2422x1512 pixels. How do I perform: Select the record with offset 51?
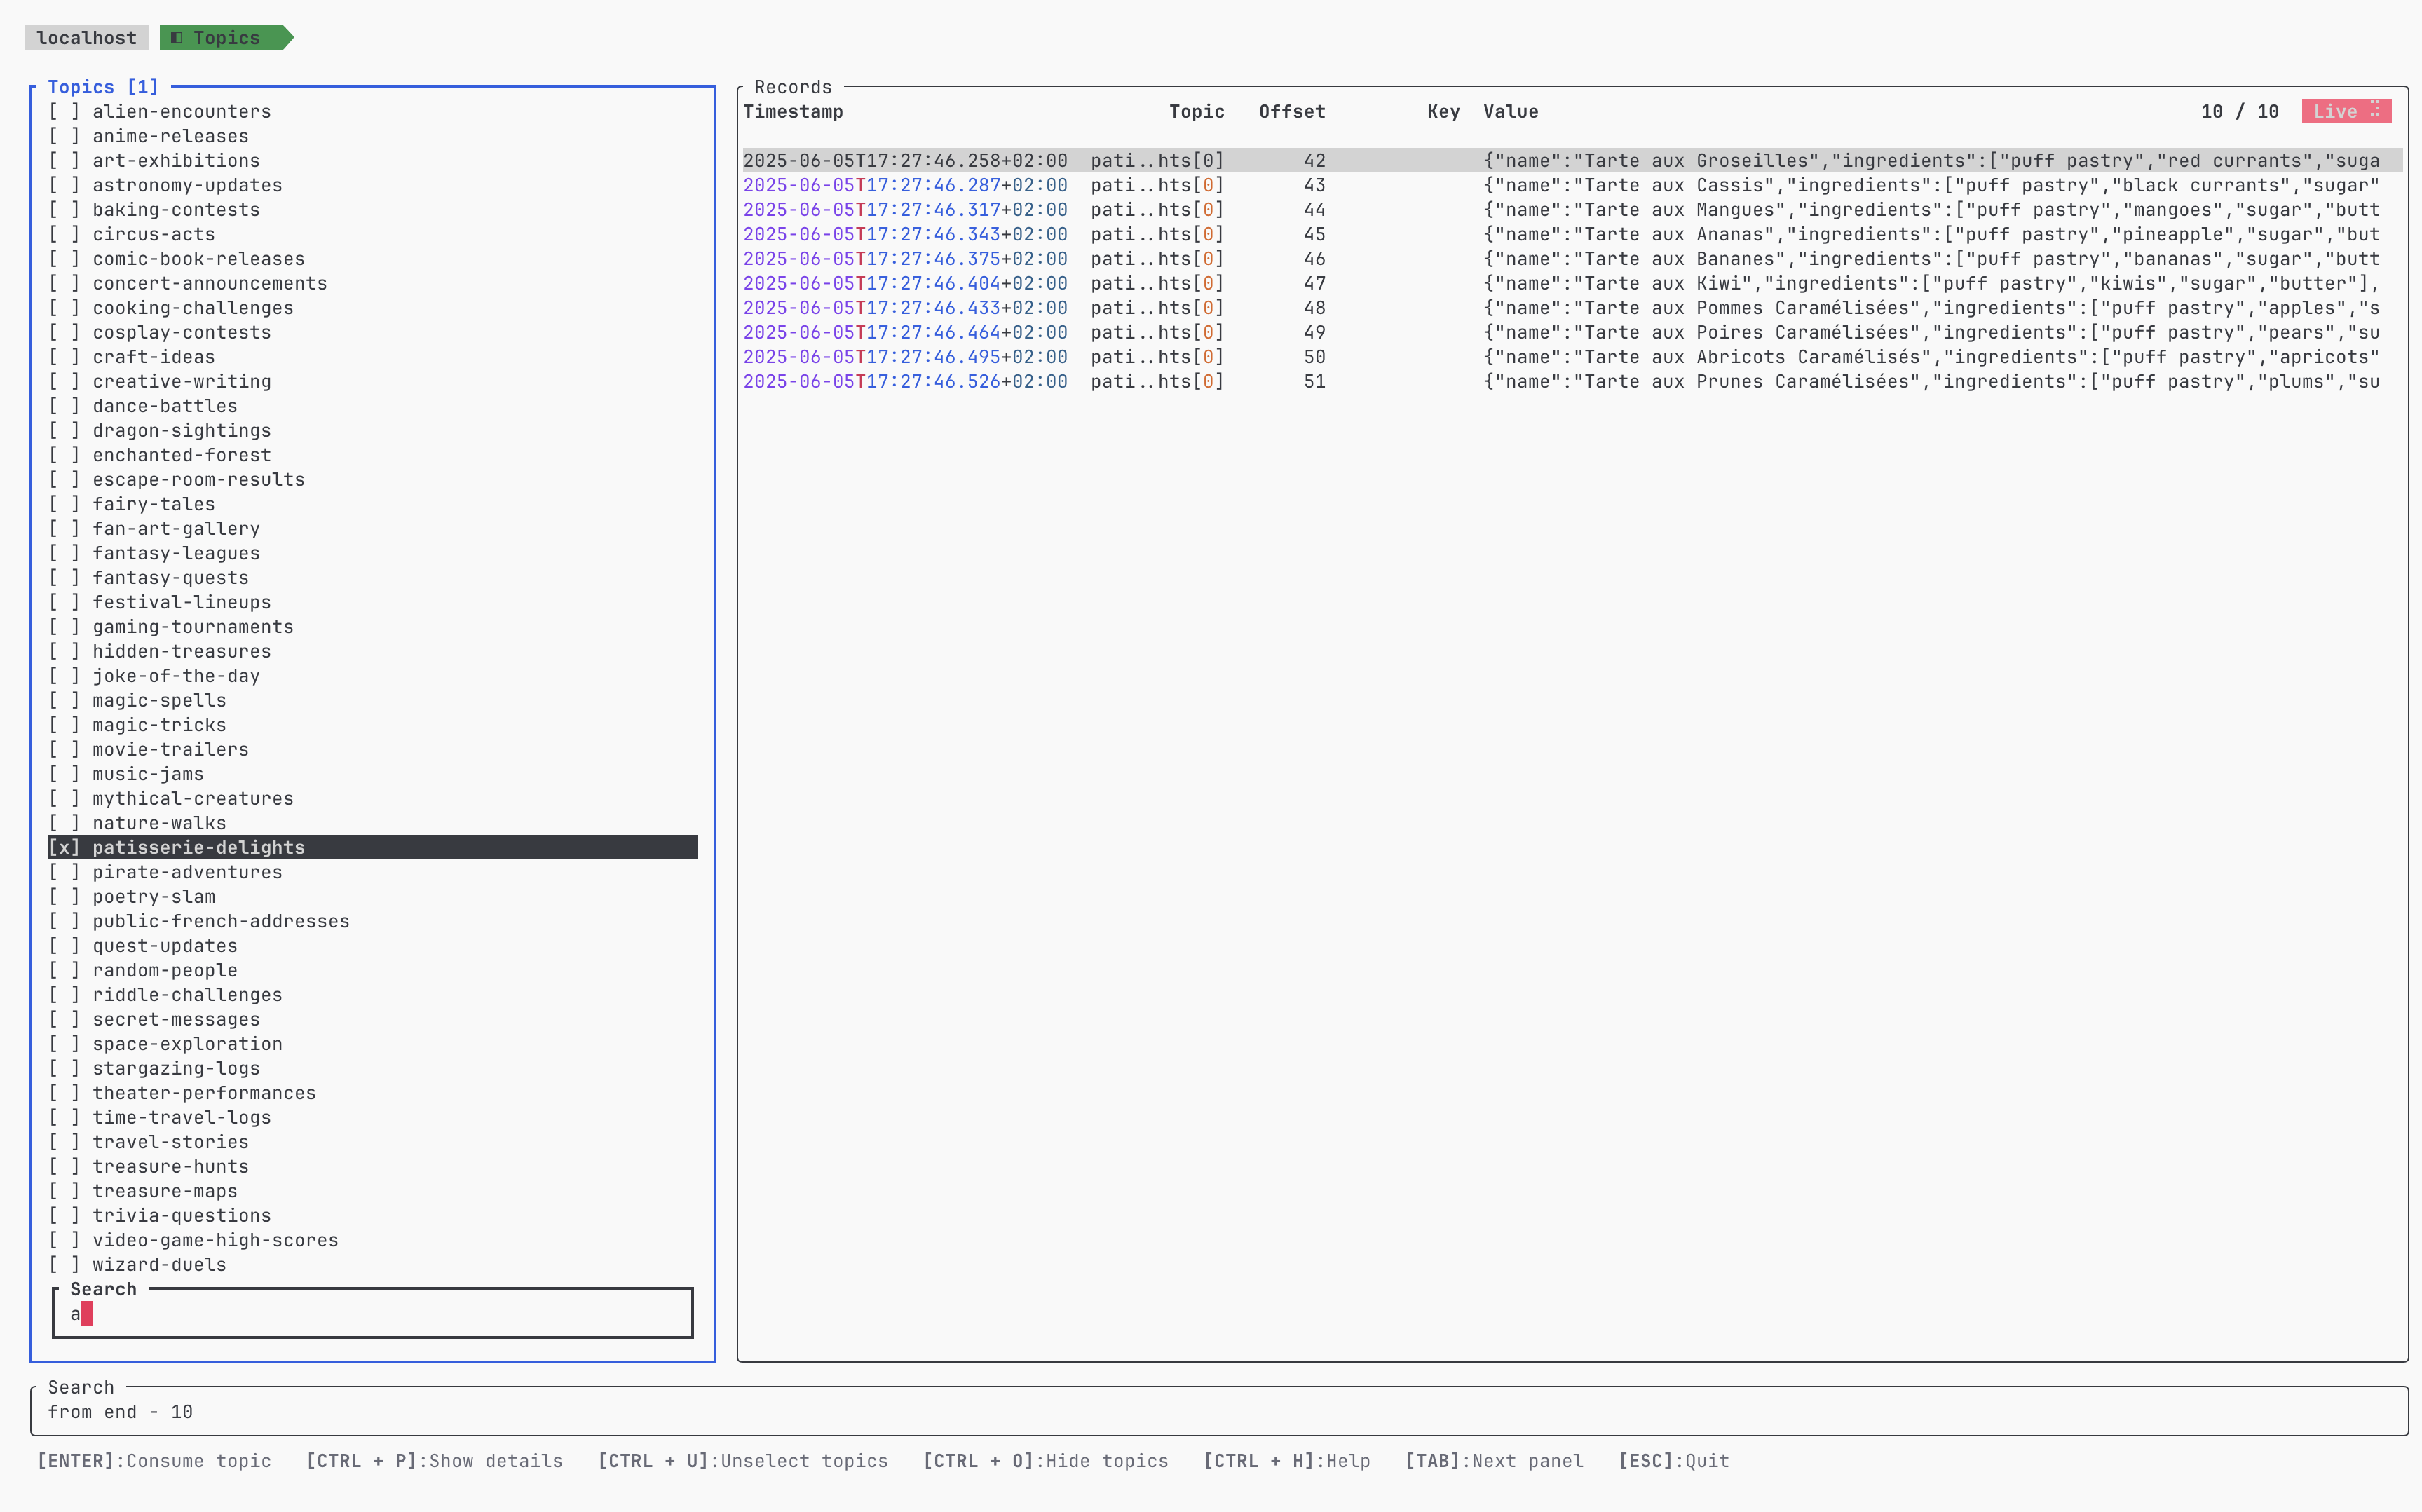click(1314, 381)
